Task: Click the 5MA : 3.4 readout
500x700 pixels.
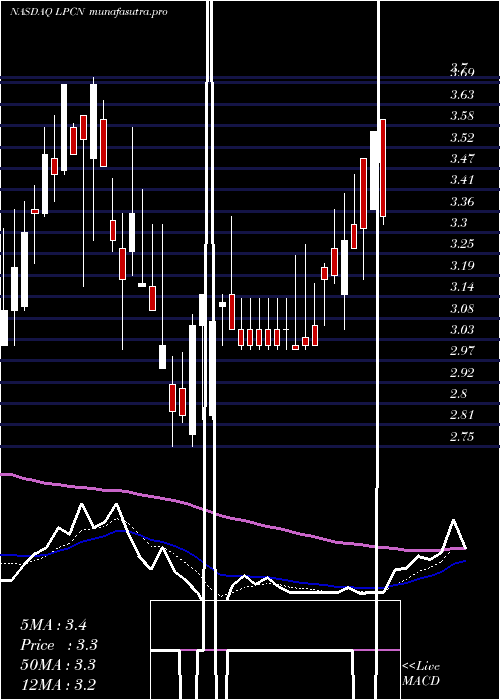Action: (x=53, y=625)
